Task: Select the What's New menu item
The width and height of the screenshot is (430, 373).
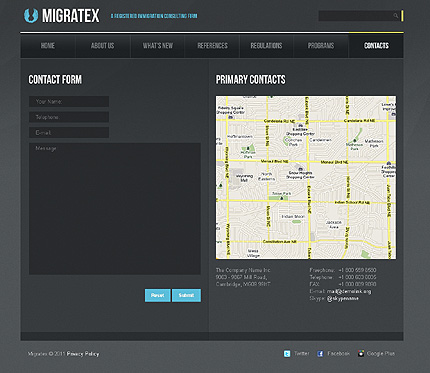Action: point(158,46)
